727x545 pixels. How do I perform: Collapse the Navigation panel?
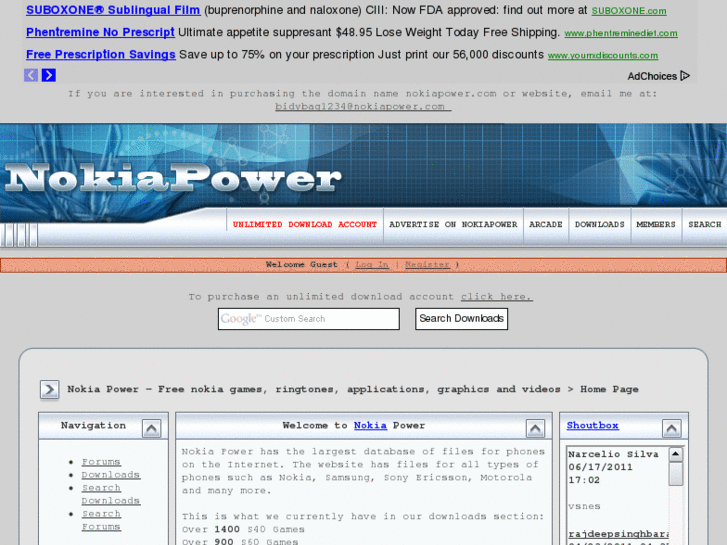click(151, 428)
